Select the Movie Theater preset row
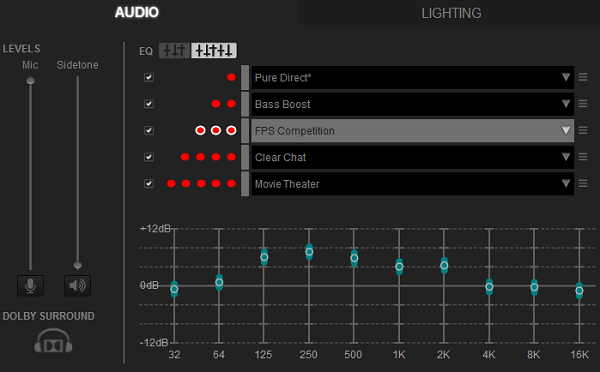 [x=412, y=184]
